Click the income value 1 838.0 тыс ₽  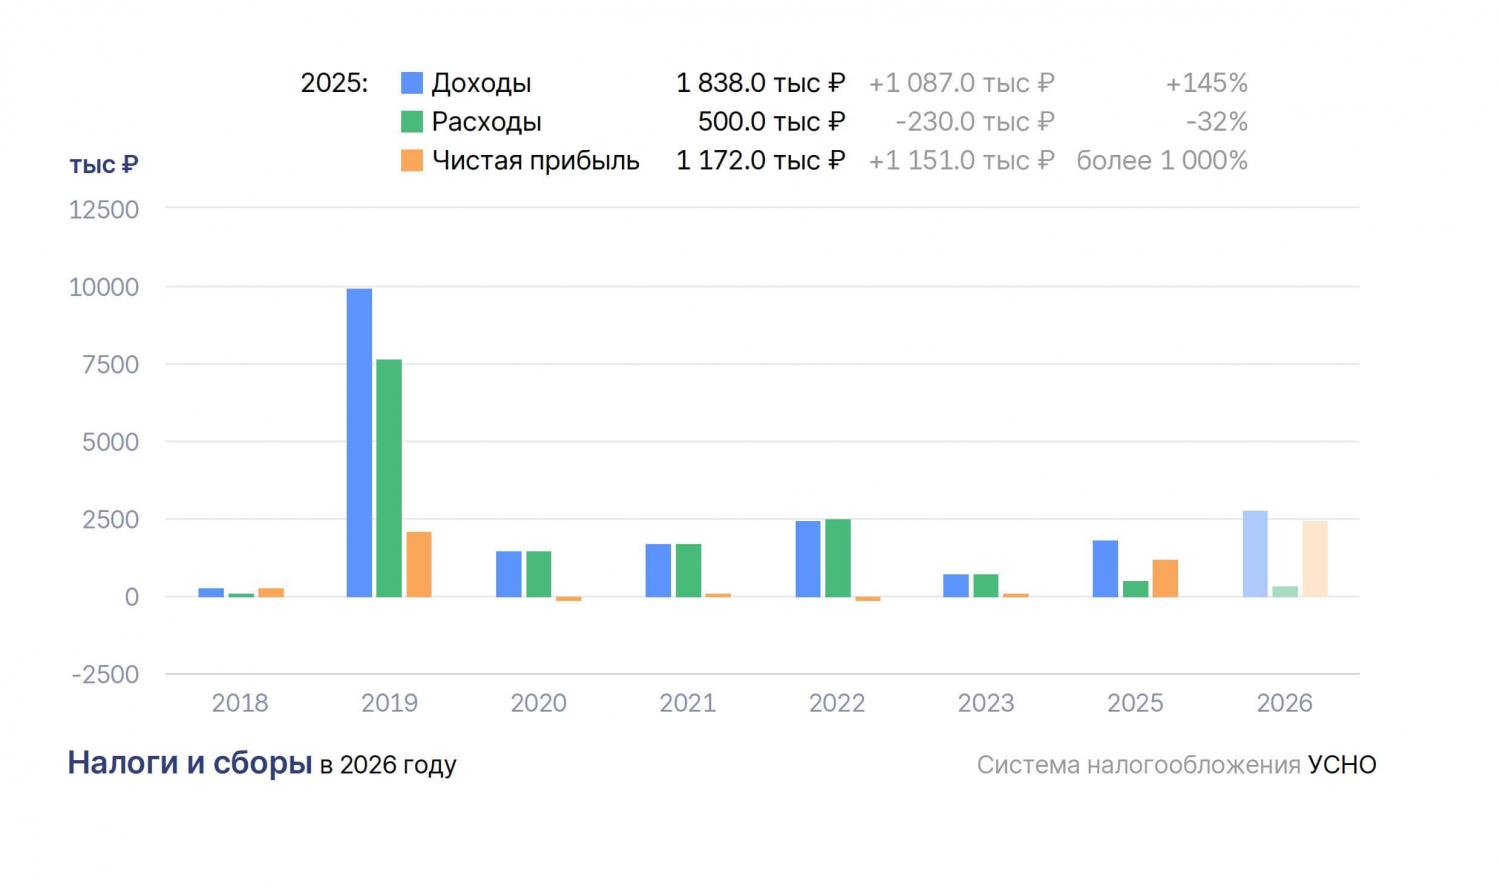tap(761, 83)
